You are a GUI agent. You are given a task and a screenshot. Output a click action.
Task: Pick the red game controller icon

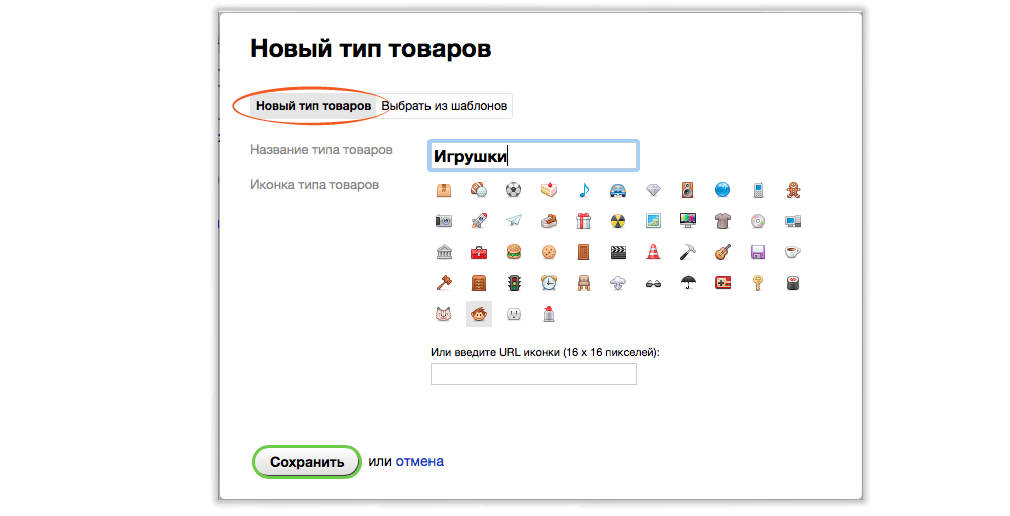click(723, 283)
